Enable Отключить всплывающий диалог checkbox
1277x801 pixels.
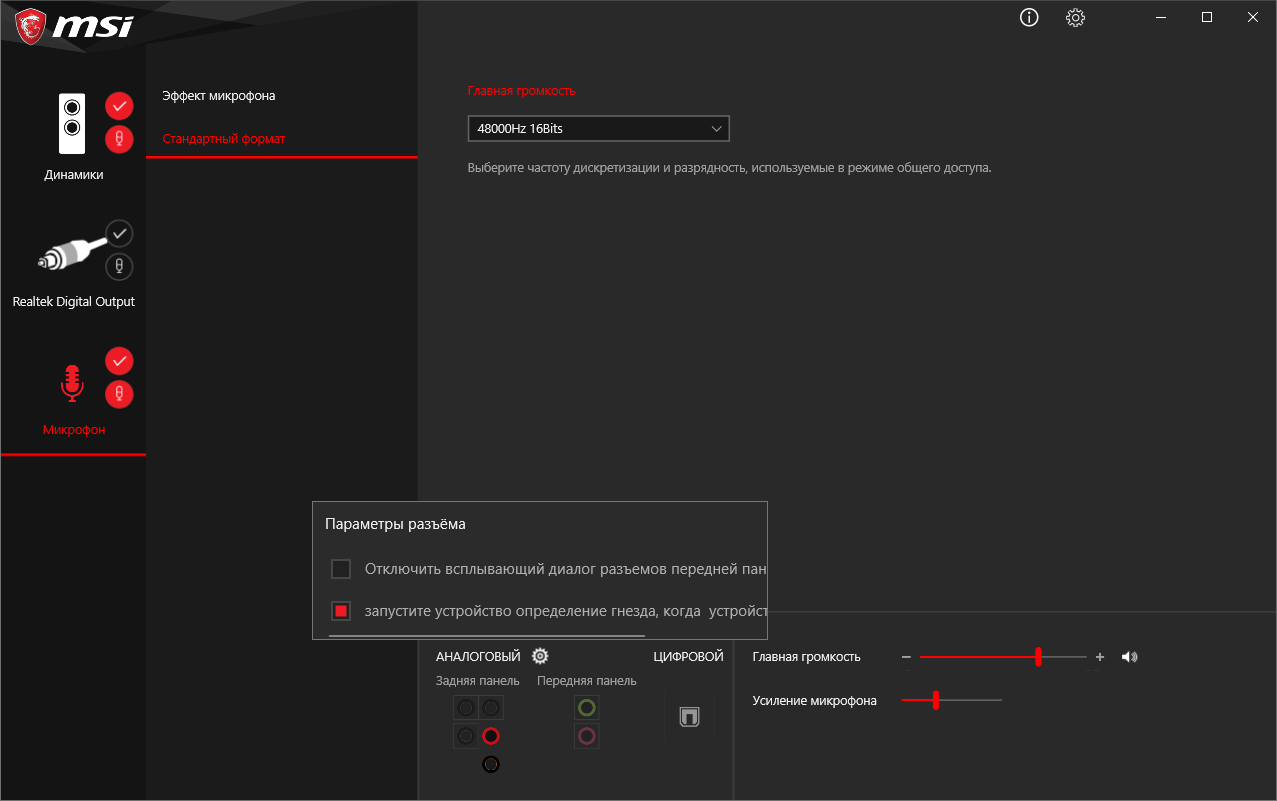pos(341,569)
